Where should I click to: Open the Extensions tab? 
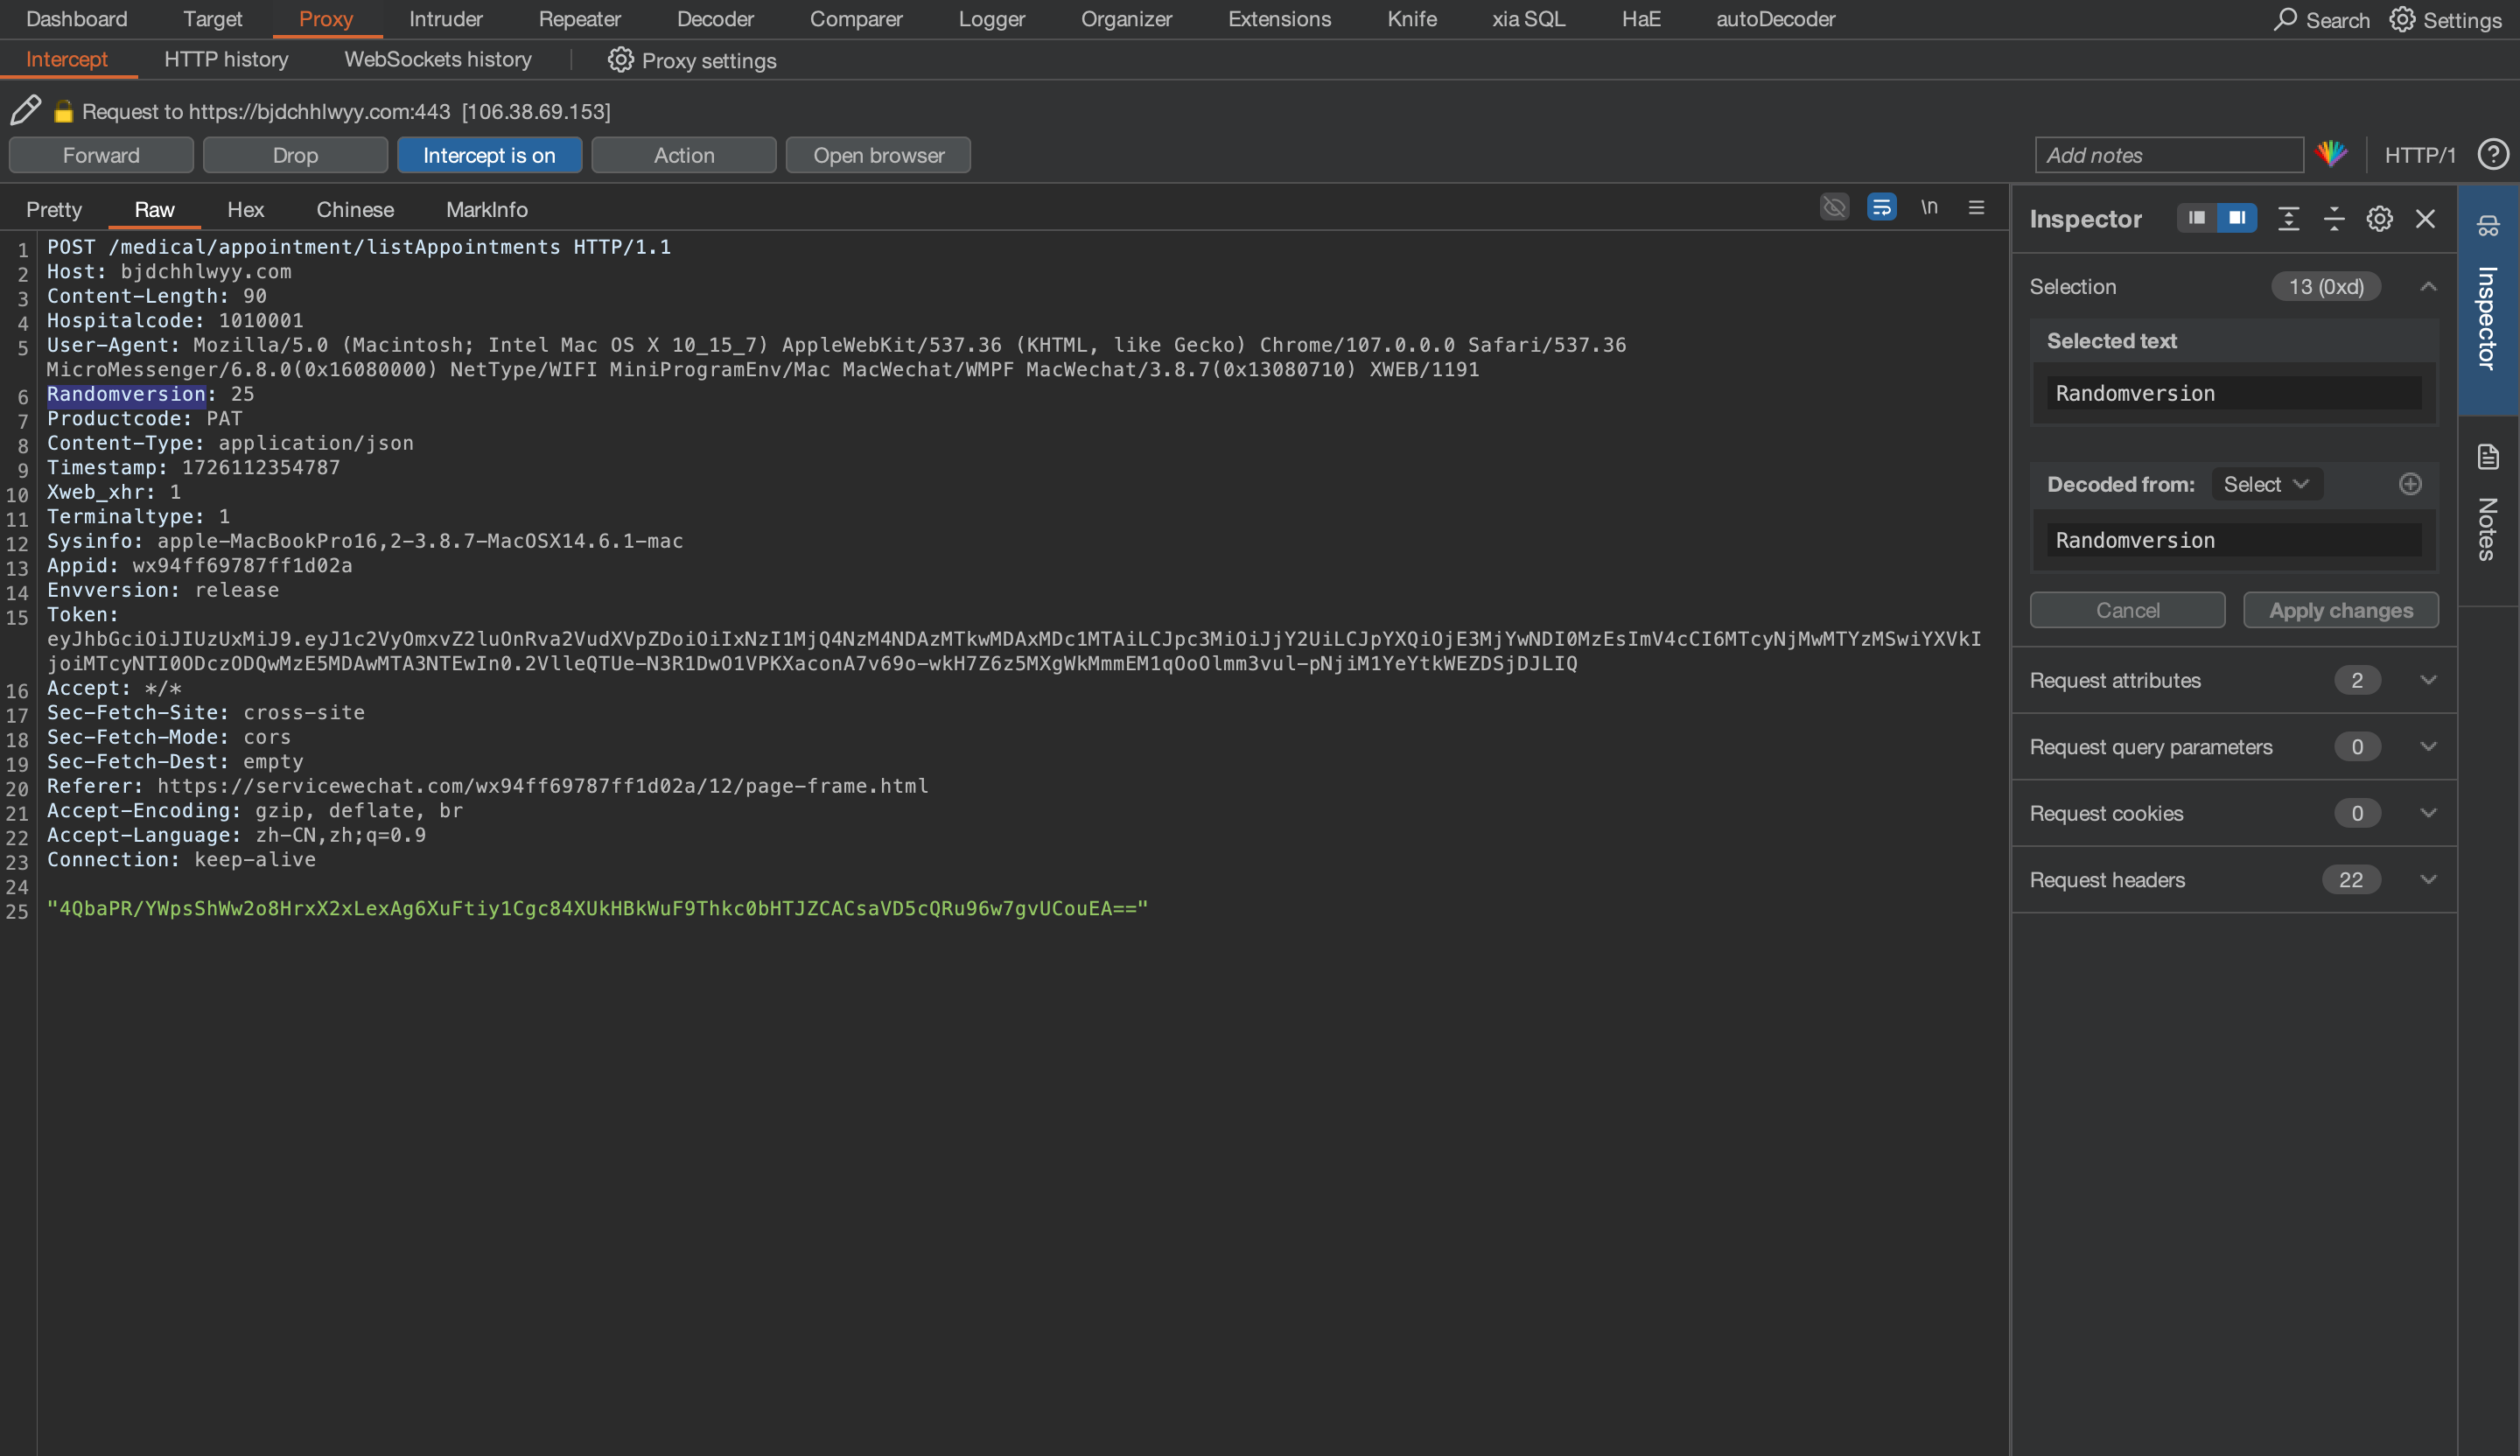[x=1279, y=19]
